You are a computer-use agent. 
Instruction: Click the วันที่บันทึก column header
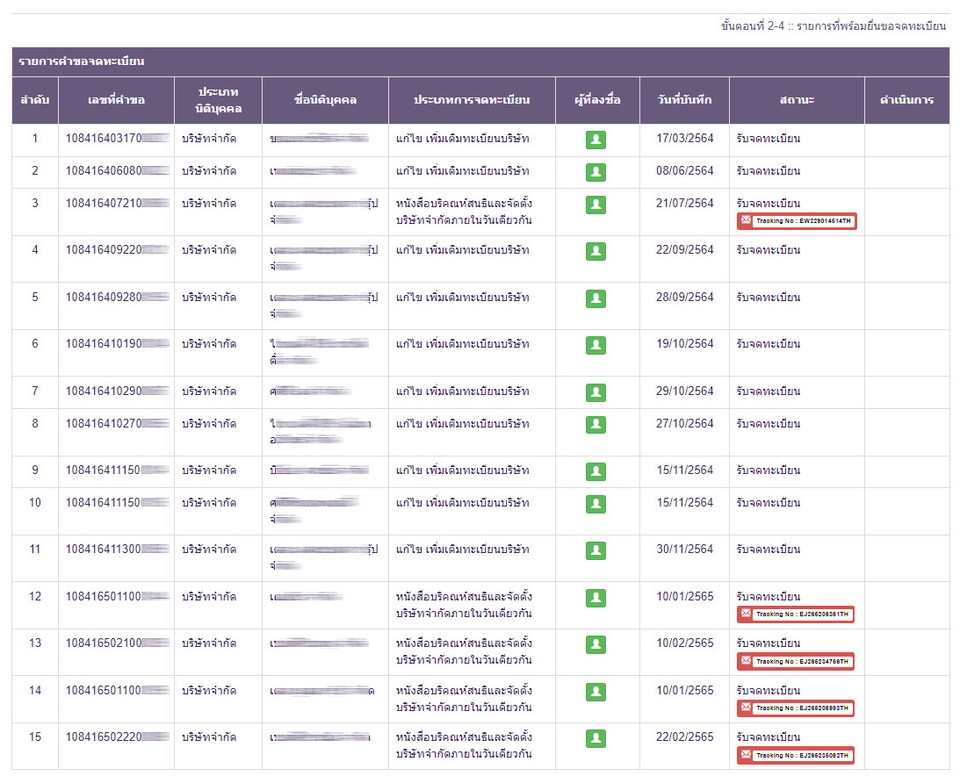tap(684, 100)
